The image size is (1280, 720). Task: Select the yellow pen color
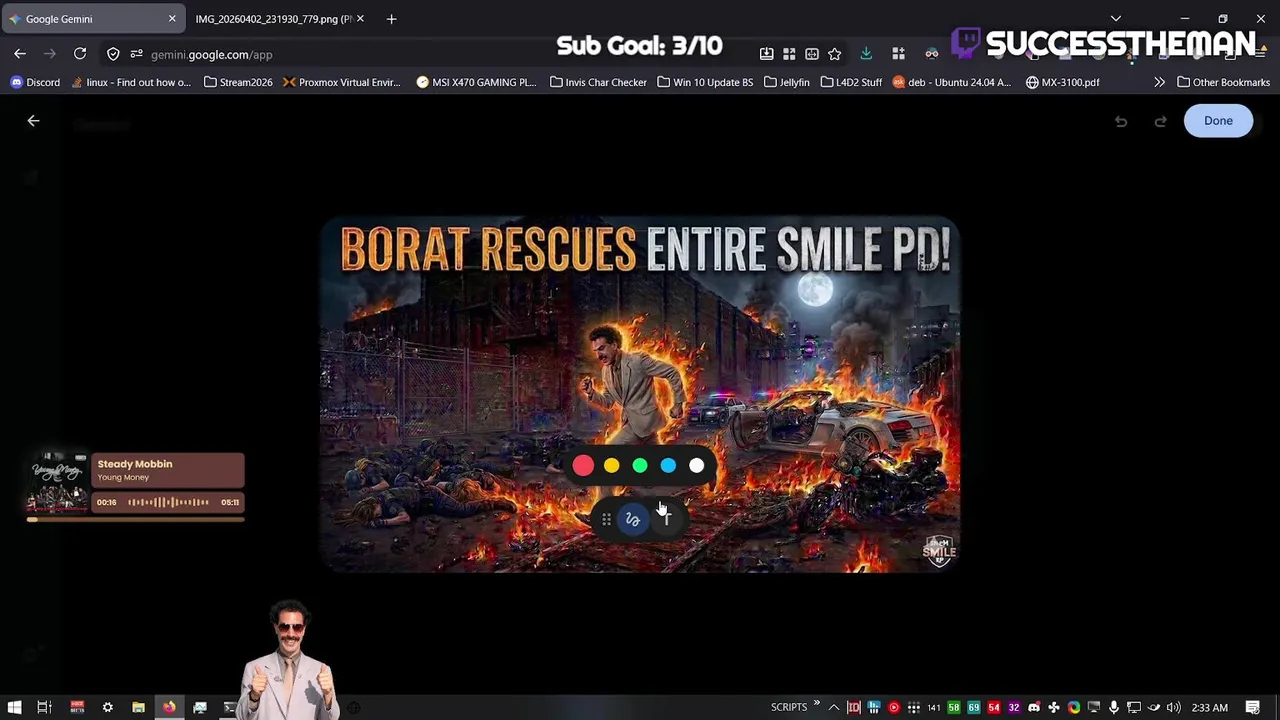[x=611, y=465]
